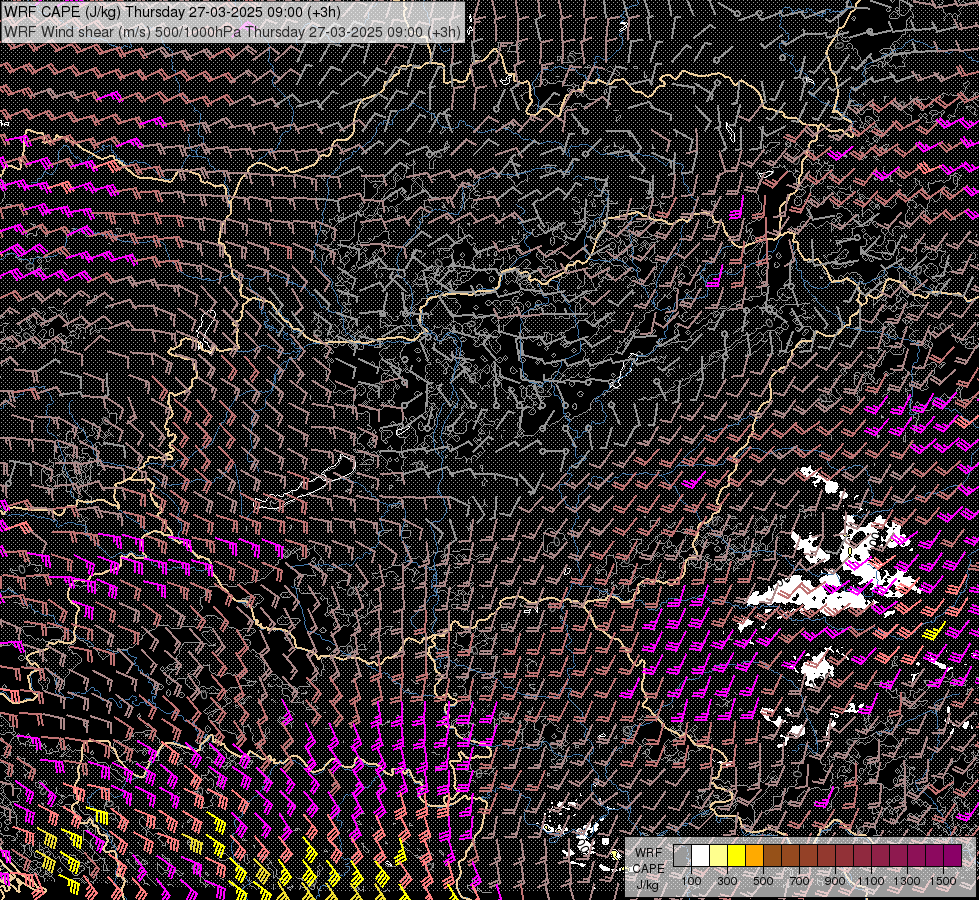Select the orange legend swatch

click(754, 855)
